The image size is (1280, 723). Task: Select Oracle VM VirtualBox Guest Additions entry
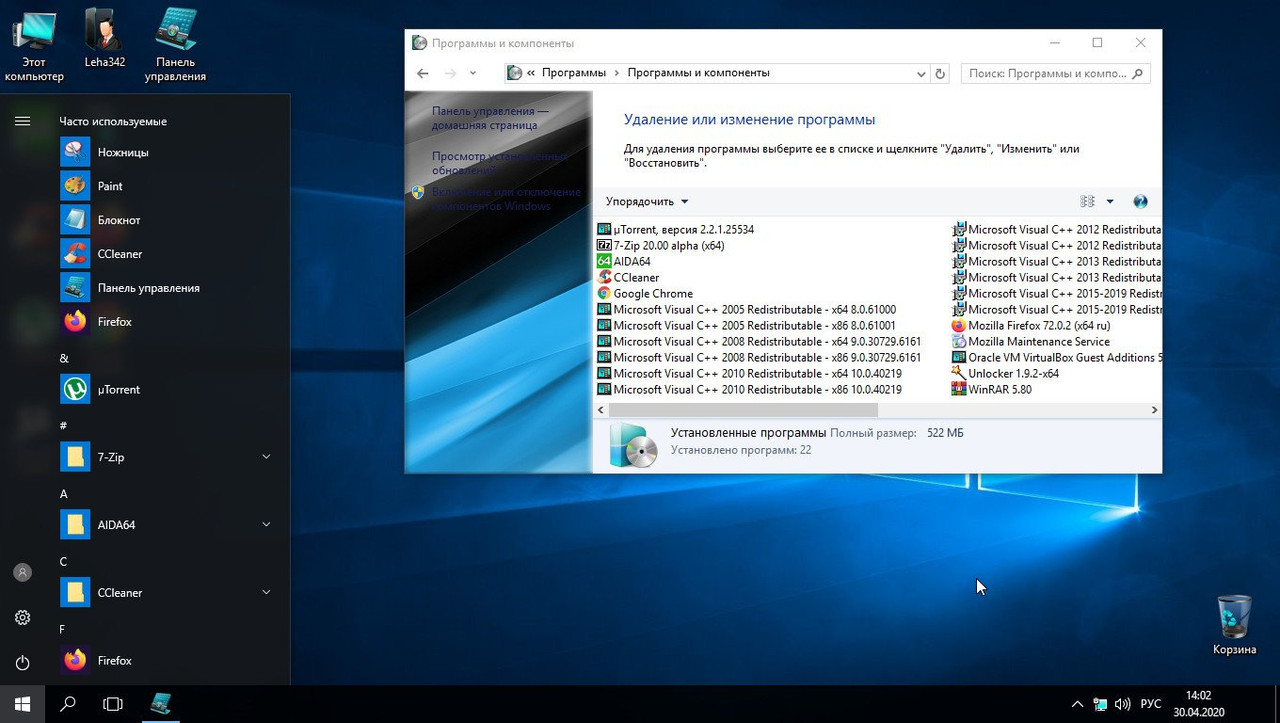pos(1057,357)
